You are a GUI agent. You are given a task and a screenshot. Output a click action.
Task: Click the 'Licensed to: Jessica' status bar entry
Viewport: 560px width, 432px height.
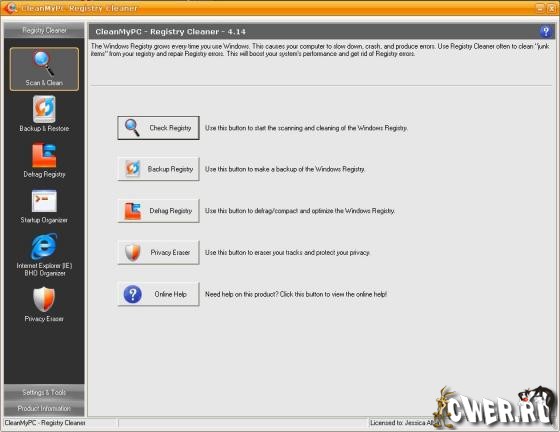coord(403,423)
